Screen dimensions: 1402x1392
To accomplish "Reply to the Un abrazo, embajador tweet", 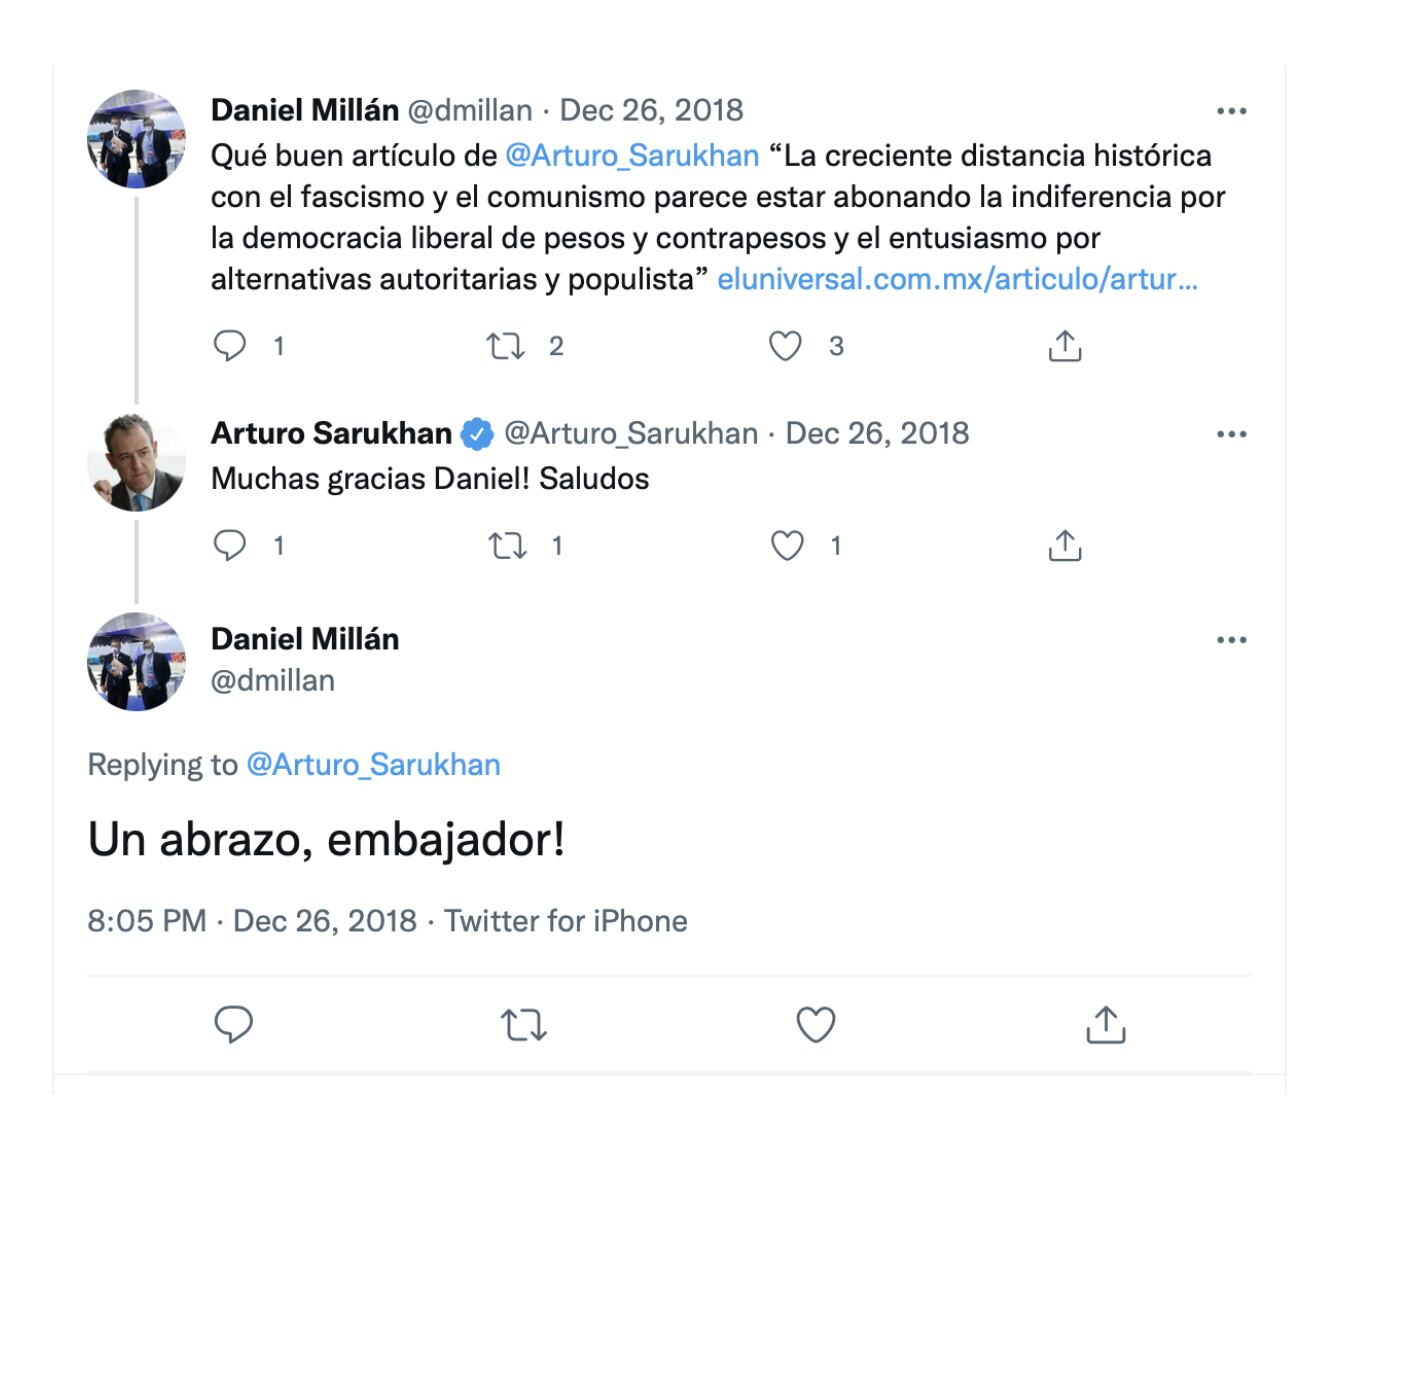I will click(x=234, y=1025).
